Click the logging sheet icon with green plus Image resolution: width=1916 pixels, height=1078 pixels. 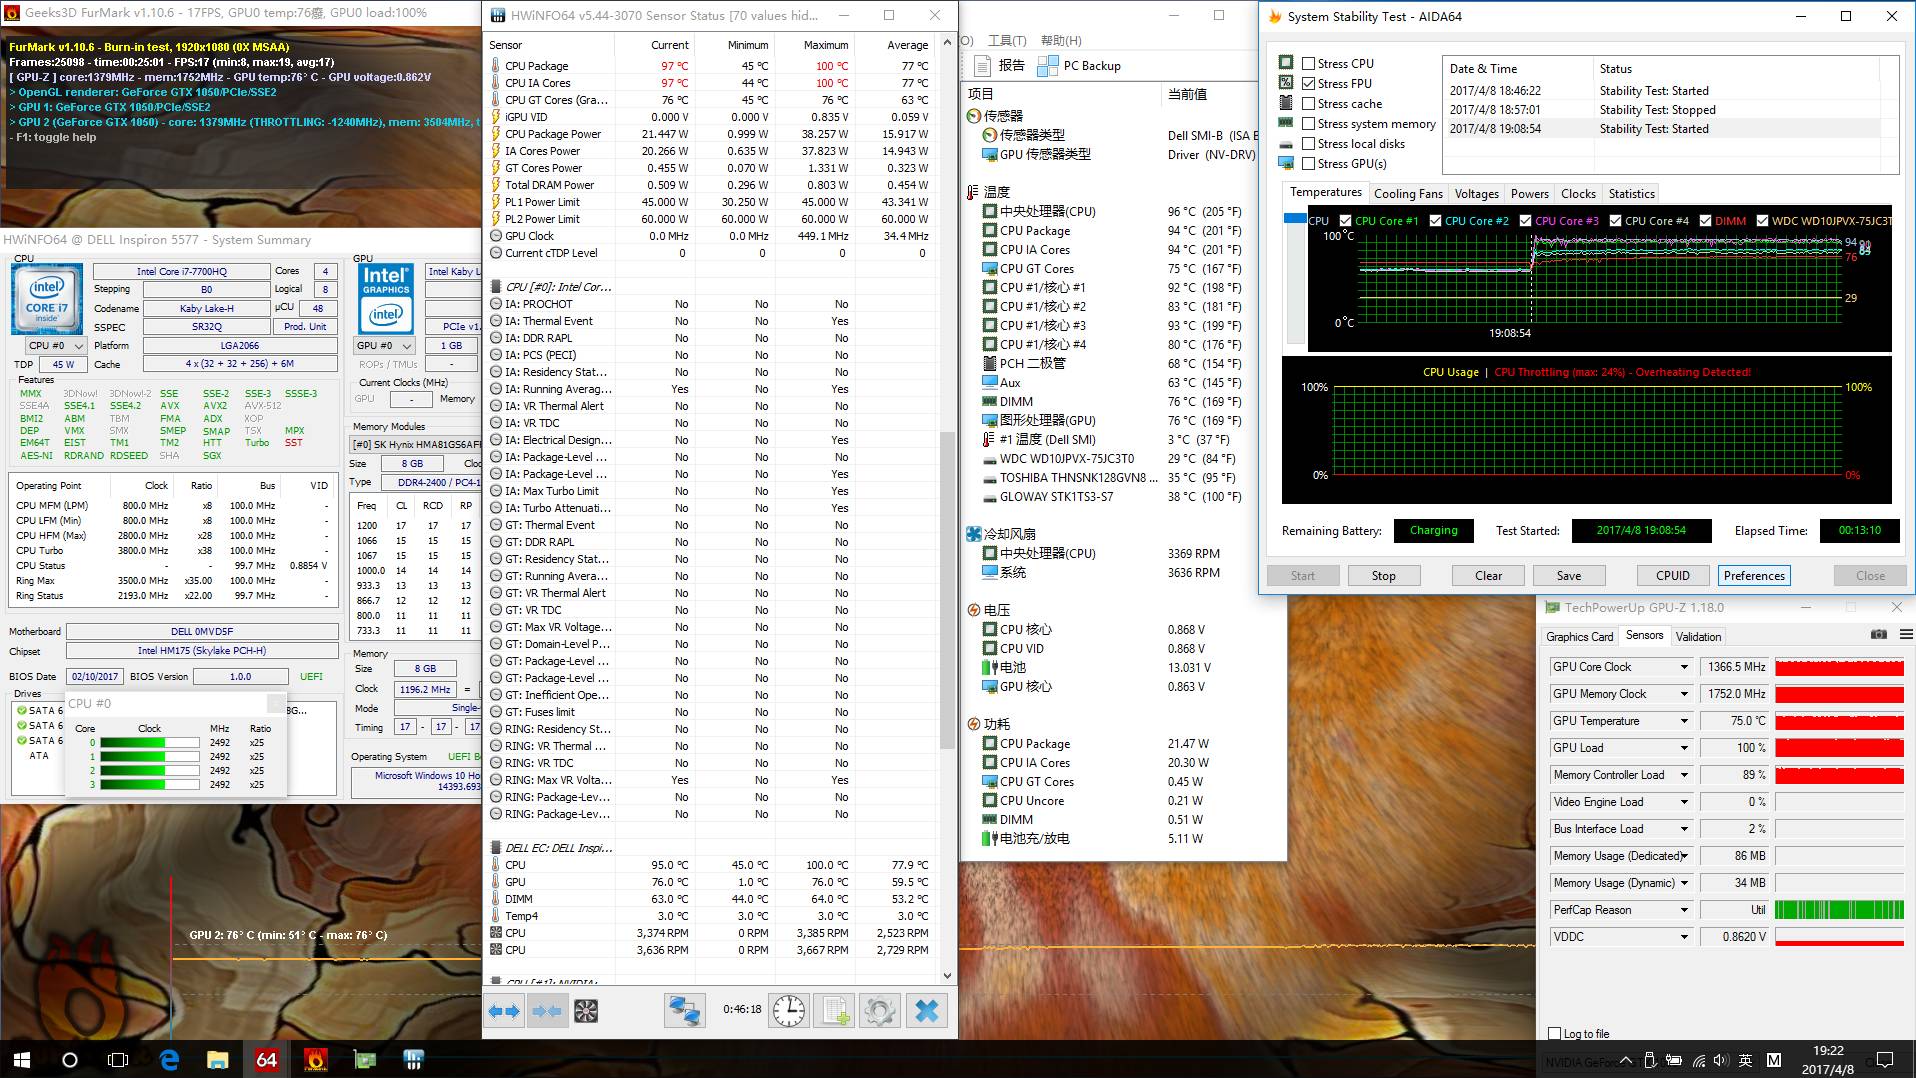(835, 1011)
